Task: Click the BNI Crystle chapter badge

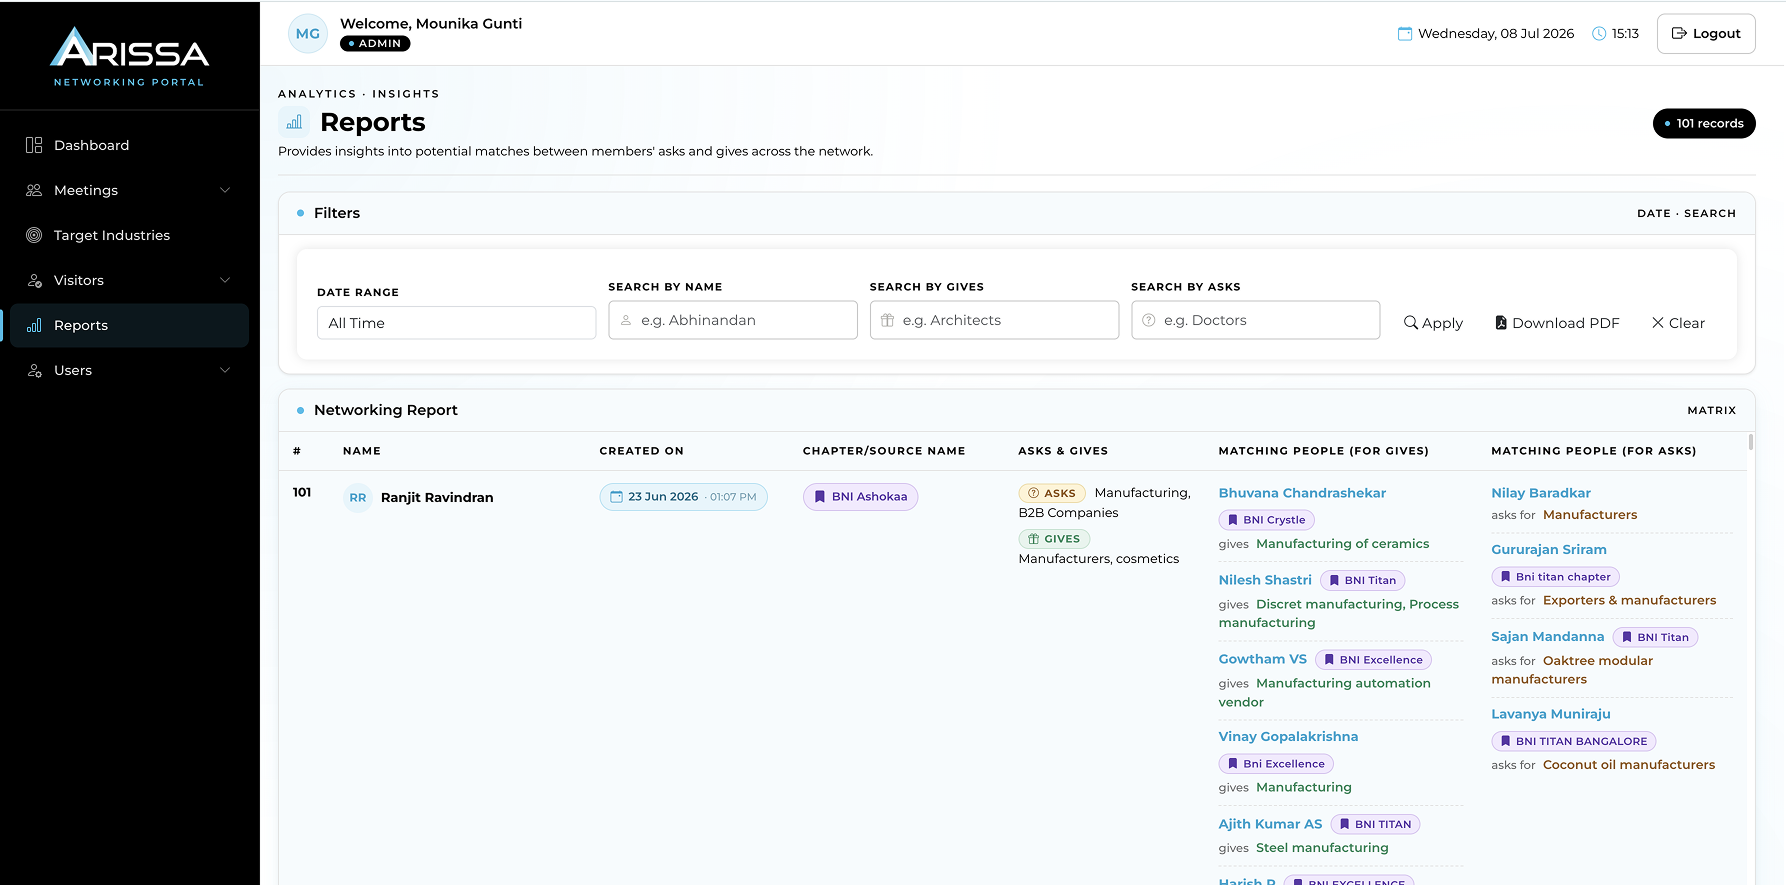Action: pos(1266,520)
